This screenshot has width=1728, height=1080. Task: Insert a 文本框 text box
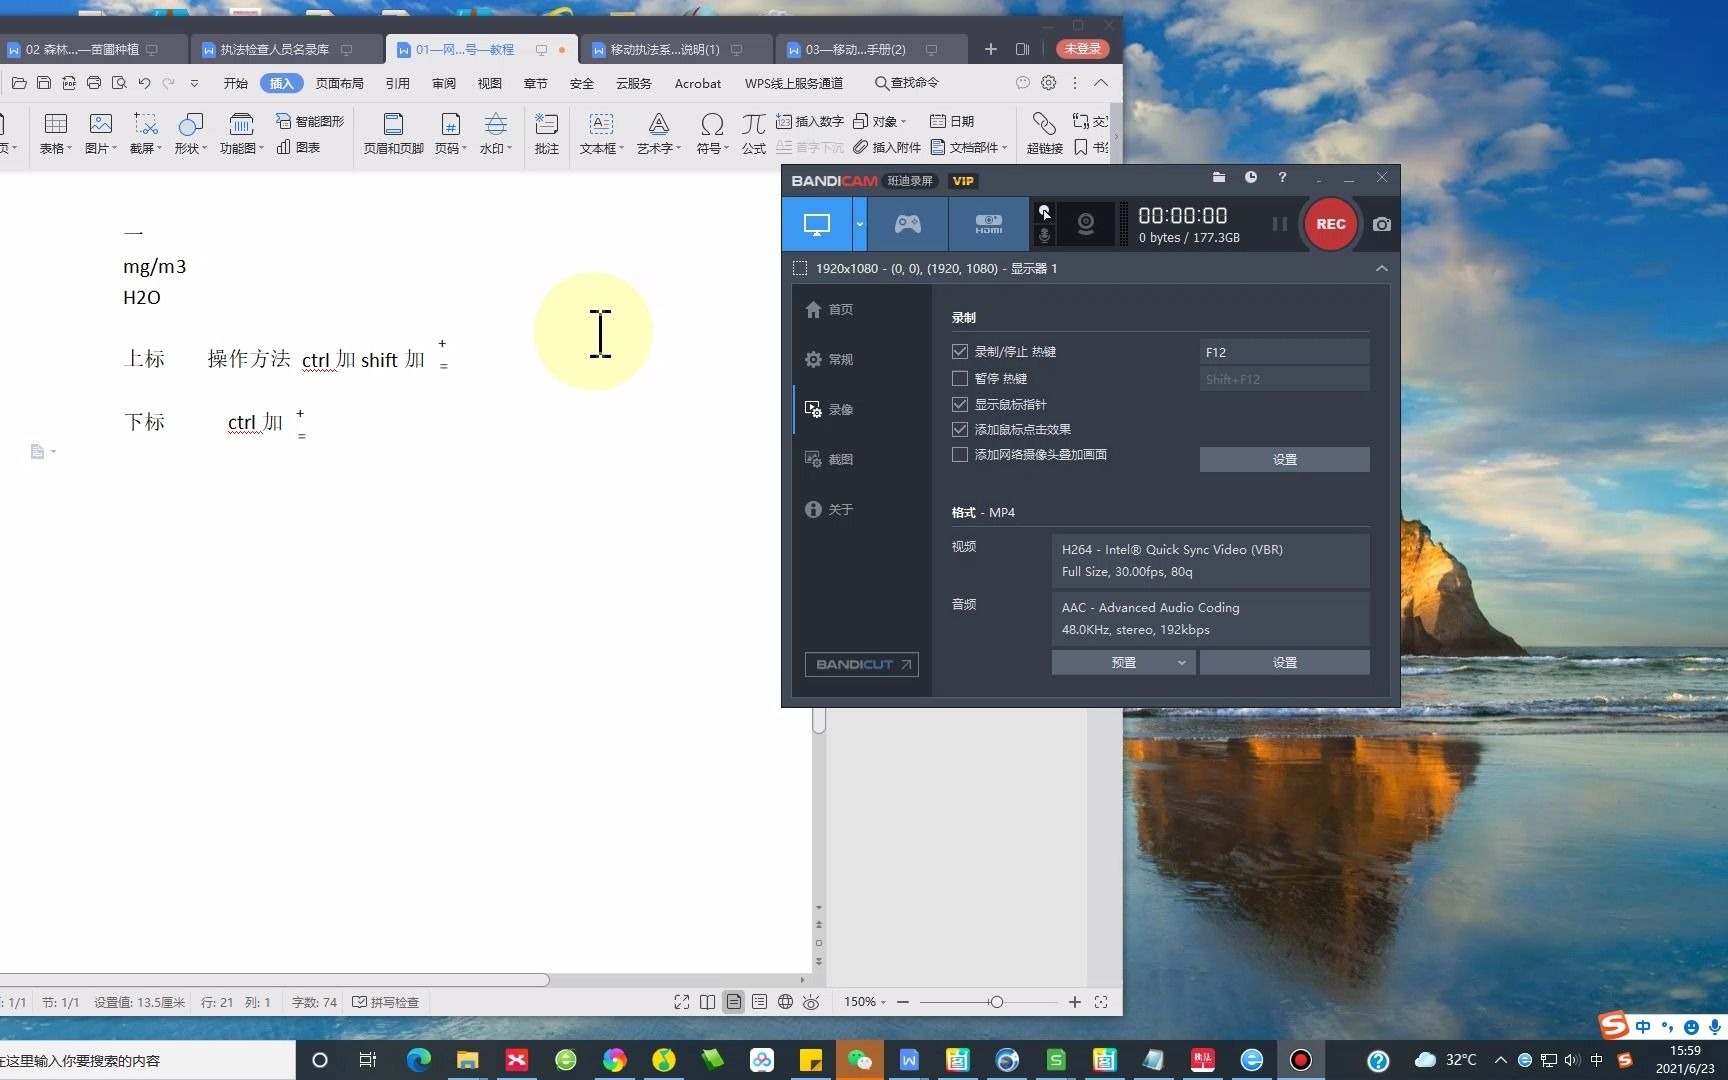(601, 134)
